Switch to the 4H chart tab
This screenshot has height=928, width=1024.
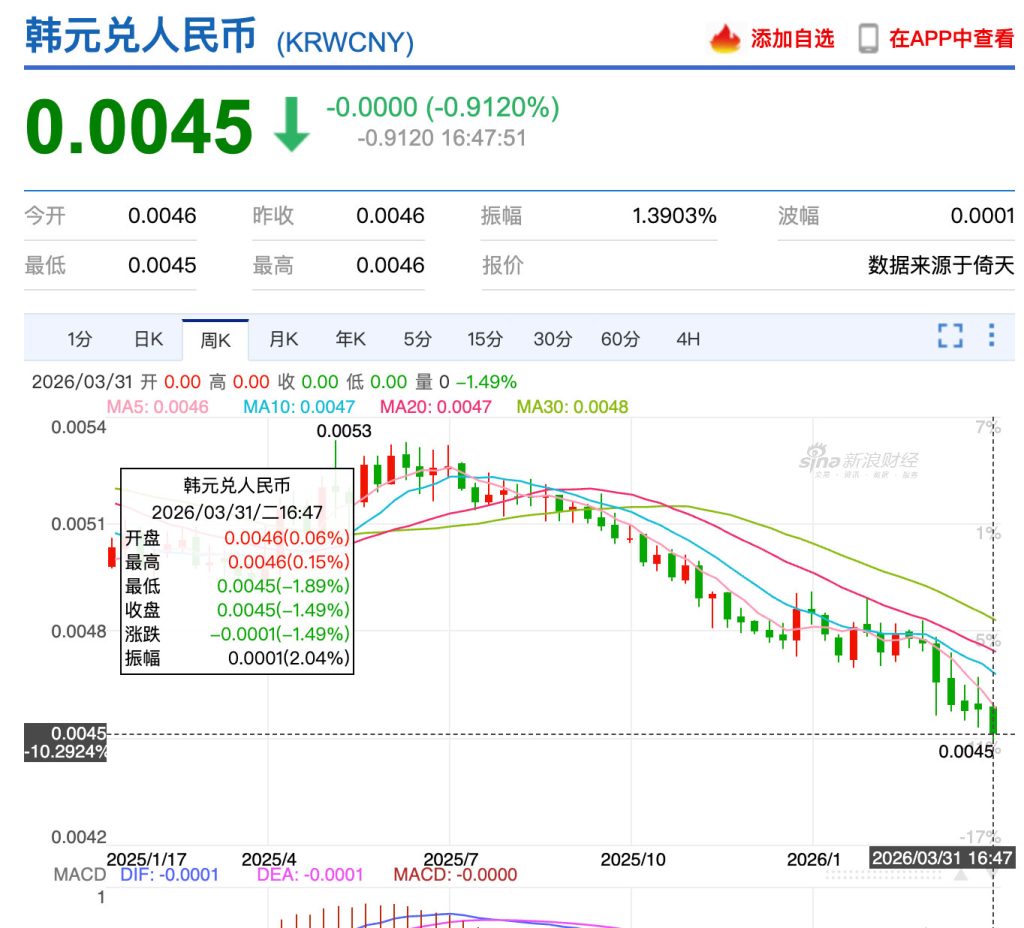coord(688,339)
